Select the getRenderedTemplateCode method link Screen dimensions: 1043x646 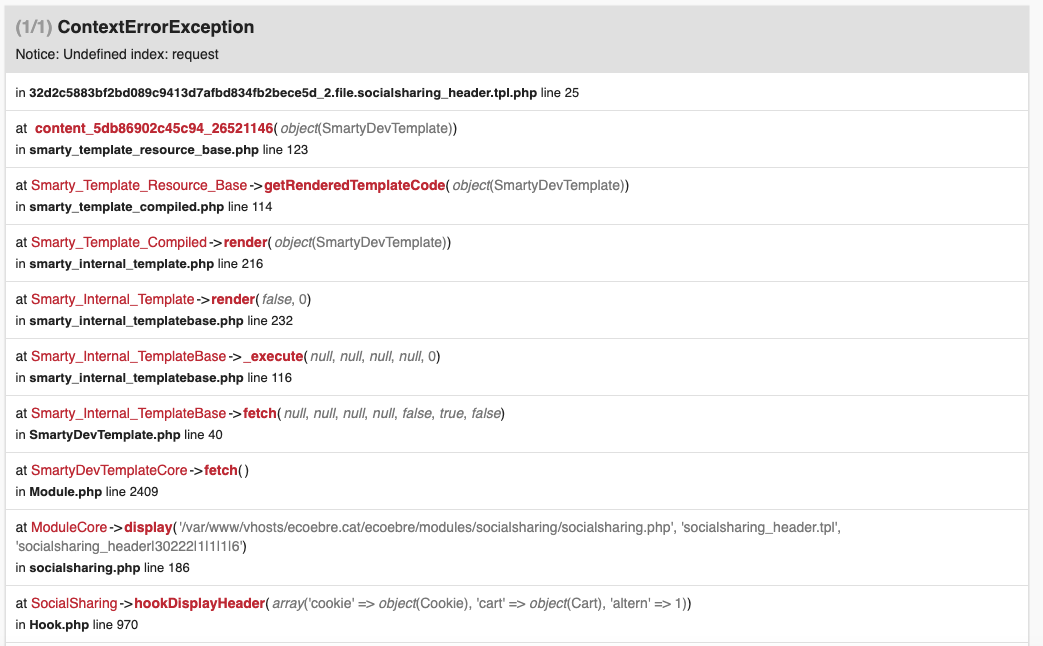pyautogui.click(x=354, y=185)
